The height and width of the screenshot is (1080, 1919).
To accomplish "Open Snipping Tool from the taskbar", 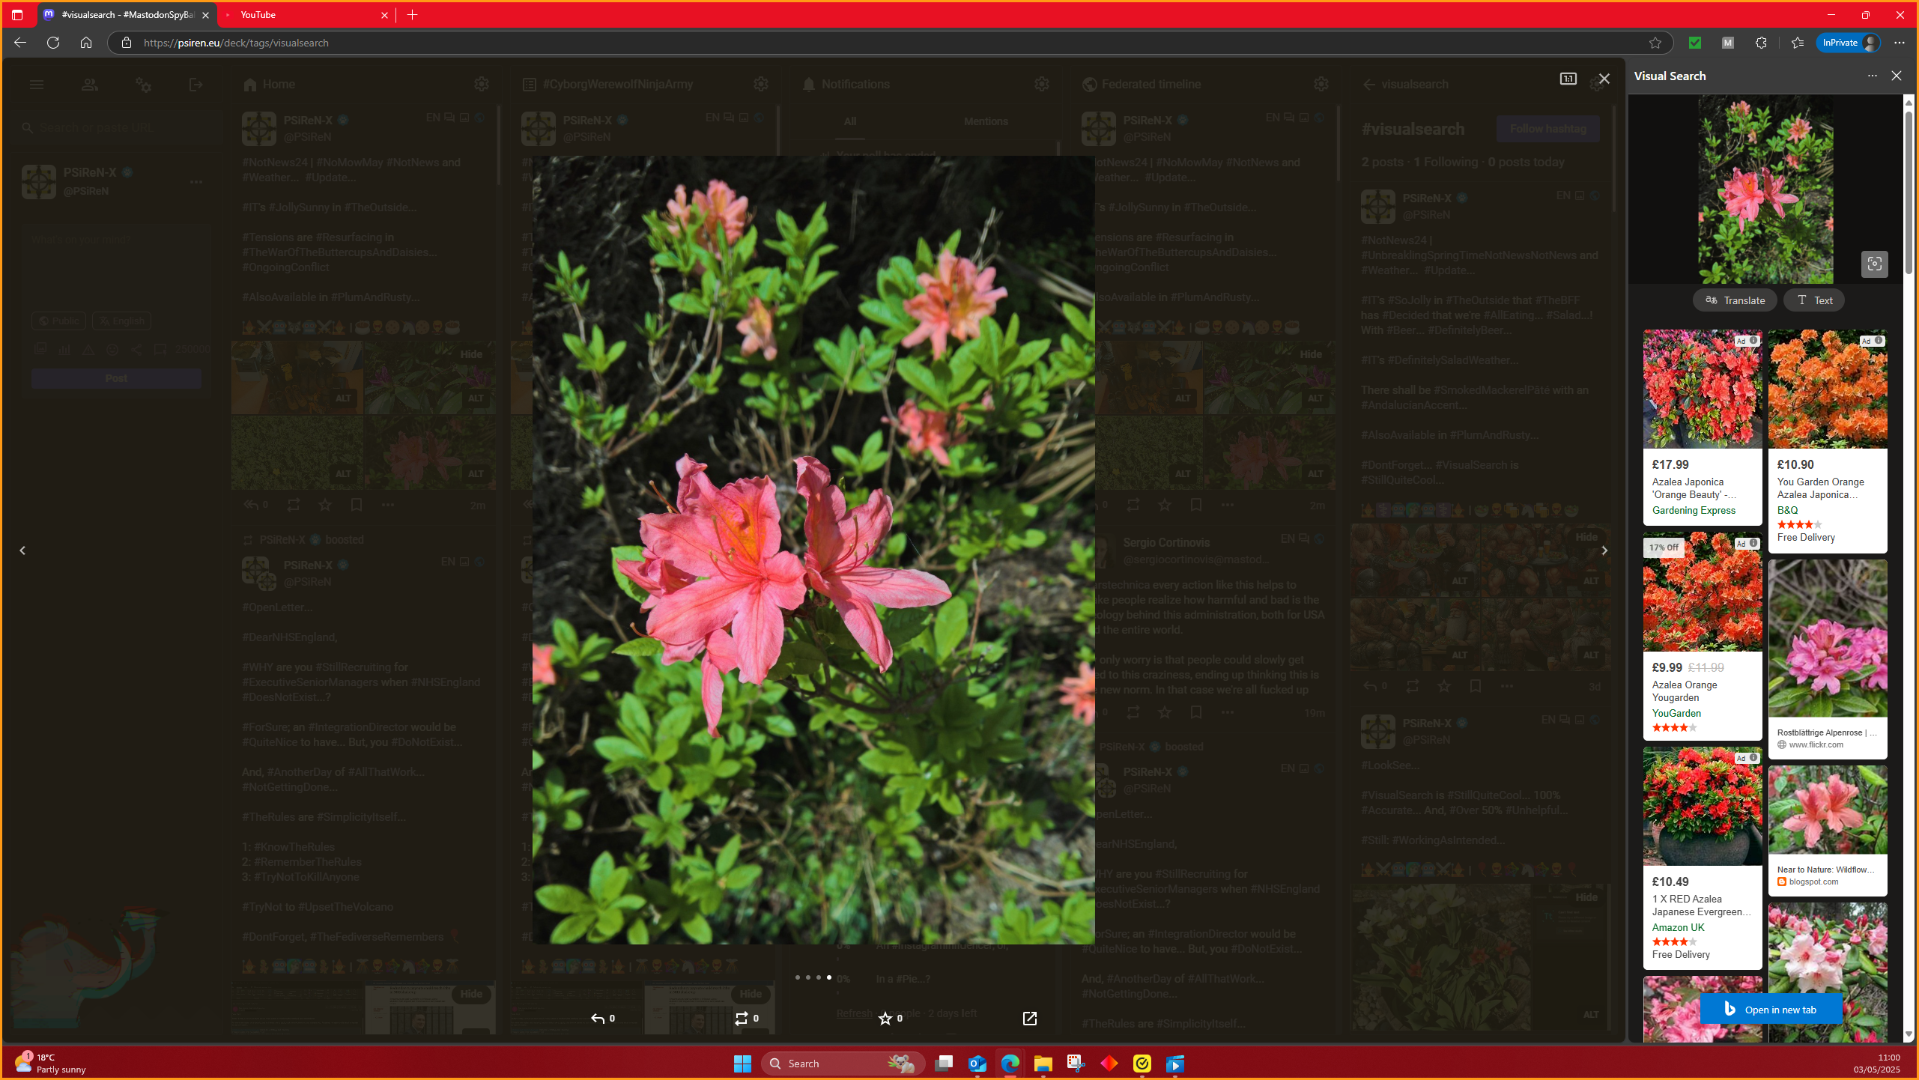I will [1076, 1063].
